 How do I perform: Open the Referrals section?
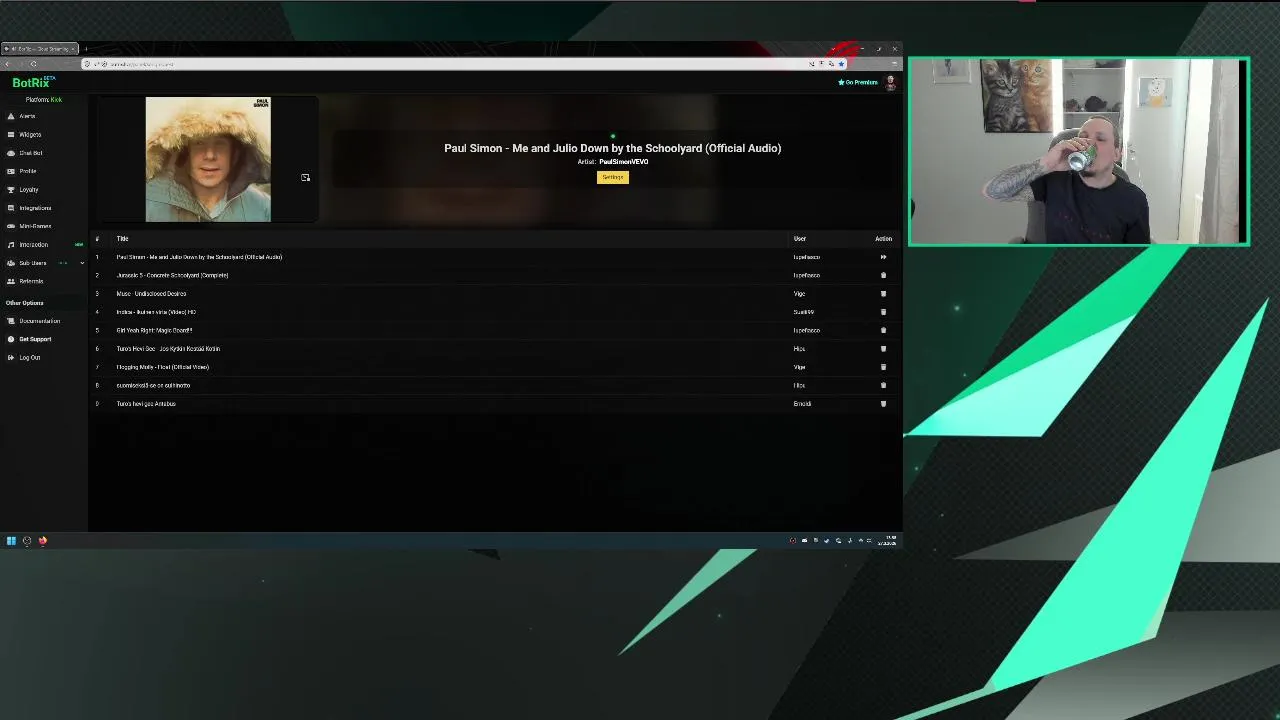click(30, 281)
